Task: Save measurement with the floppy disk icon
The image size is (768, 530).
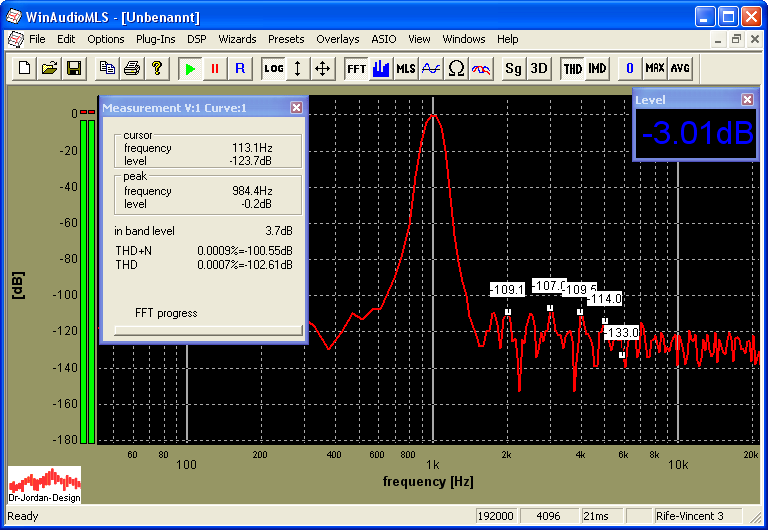Action: tap(73, 68)
